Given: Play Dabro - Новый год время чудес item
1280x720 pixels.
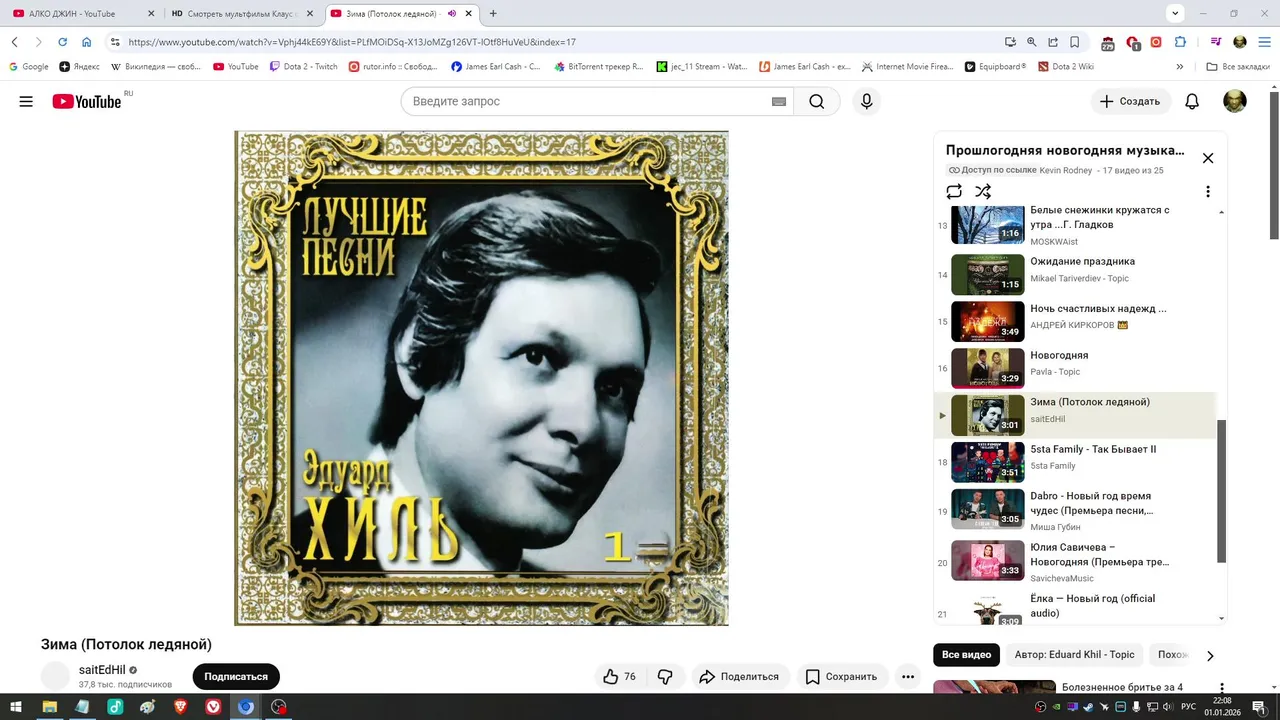Looking at the screenshot, I should (x=1075, y=509).
